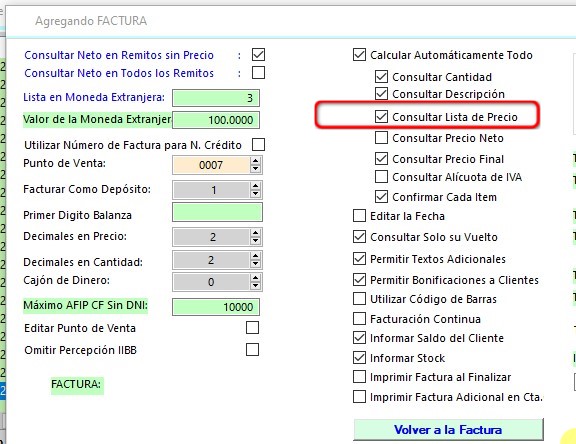
Task: Toggle Consultar Lista de Precio checkbox
Action: click(x=381, y=117)
